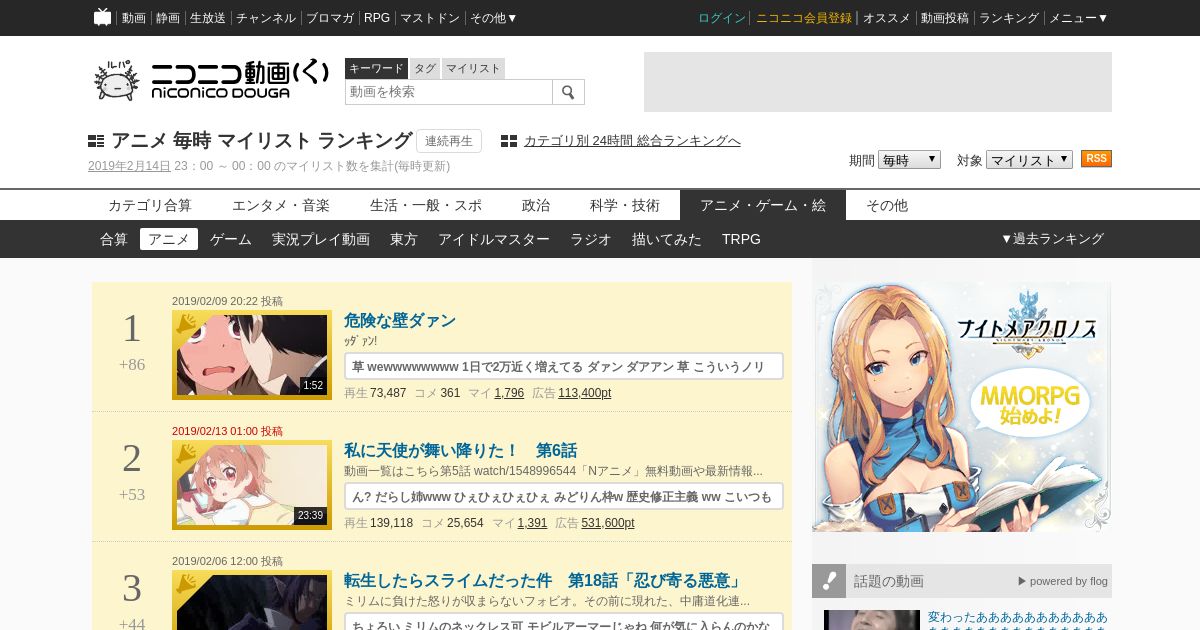Open the カテゴリ合算 tab
1200x630 pixels.
click(x=150, y=205)
